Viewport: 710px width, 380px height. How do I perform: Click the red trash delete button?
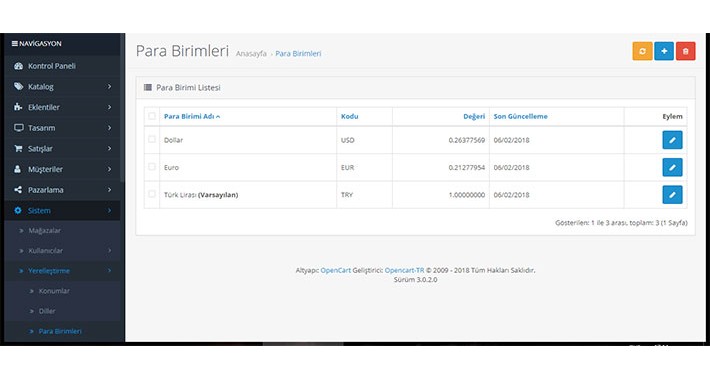[686, 51]
